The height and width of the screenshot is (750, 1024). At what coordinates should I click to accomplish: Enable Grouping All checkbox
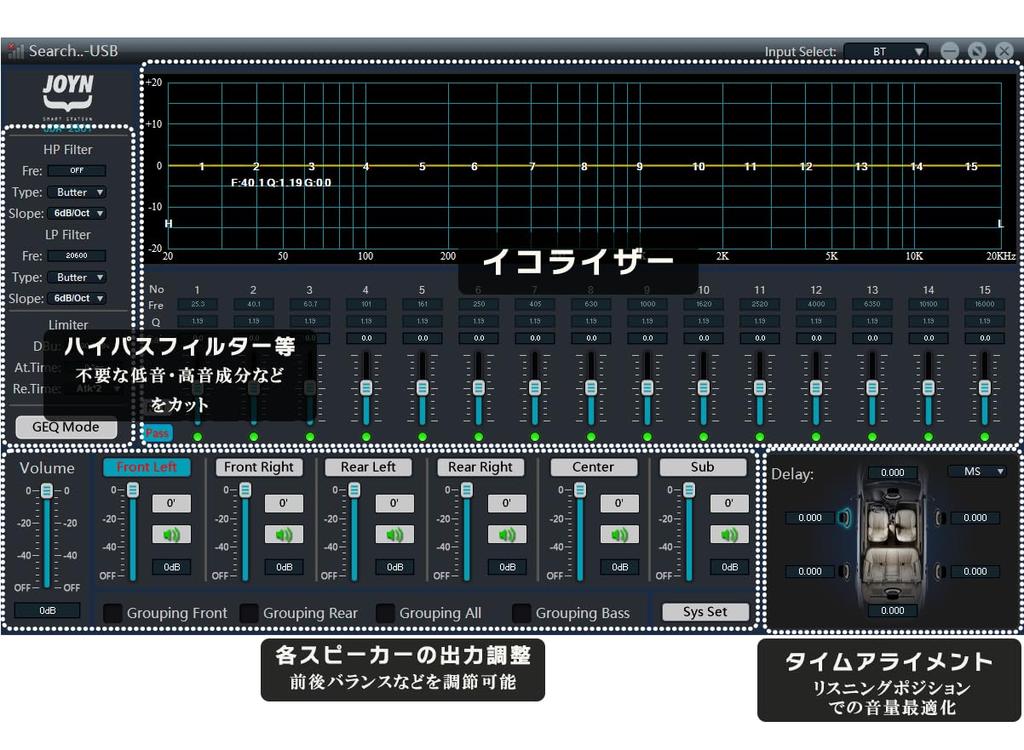click(385, 613)
